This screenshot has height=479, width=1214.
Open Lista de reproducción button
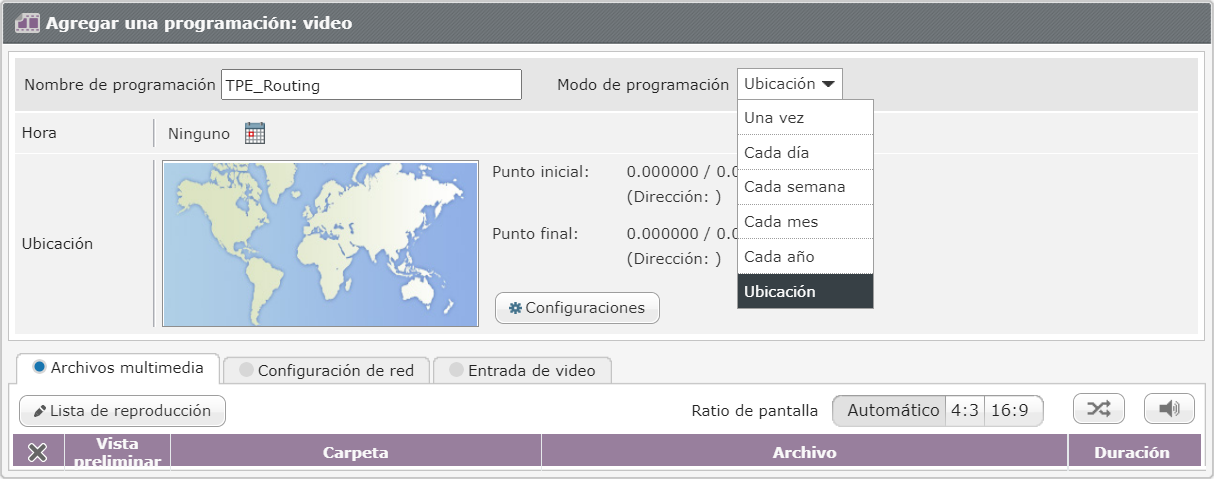[x=122, y=411]
